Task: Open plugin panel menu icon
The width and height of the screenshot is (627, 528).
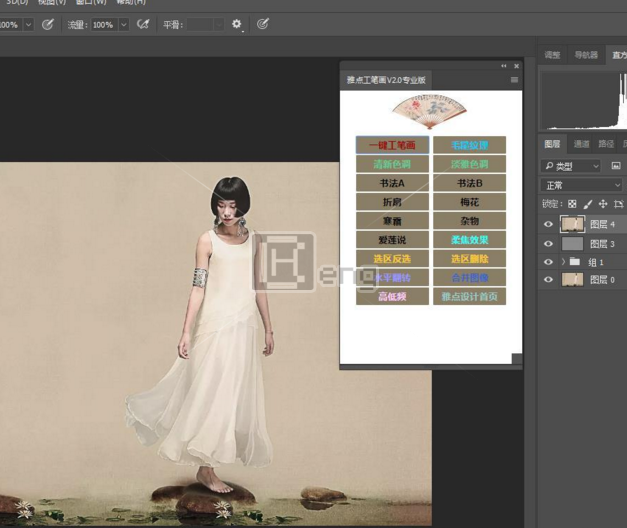Action: click(x=514, y=80)
